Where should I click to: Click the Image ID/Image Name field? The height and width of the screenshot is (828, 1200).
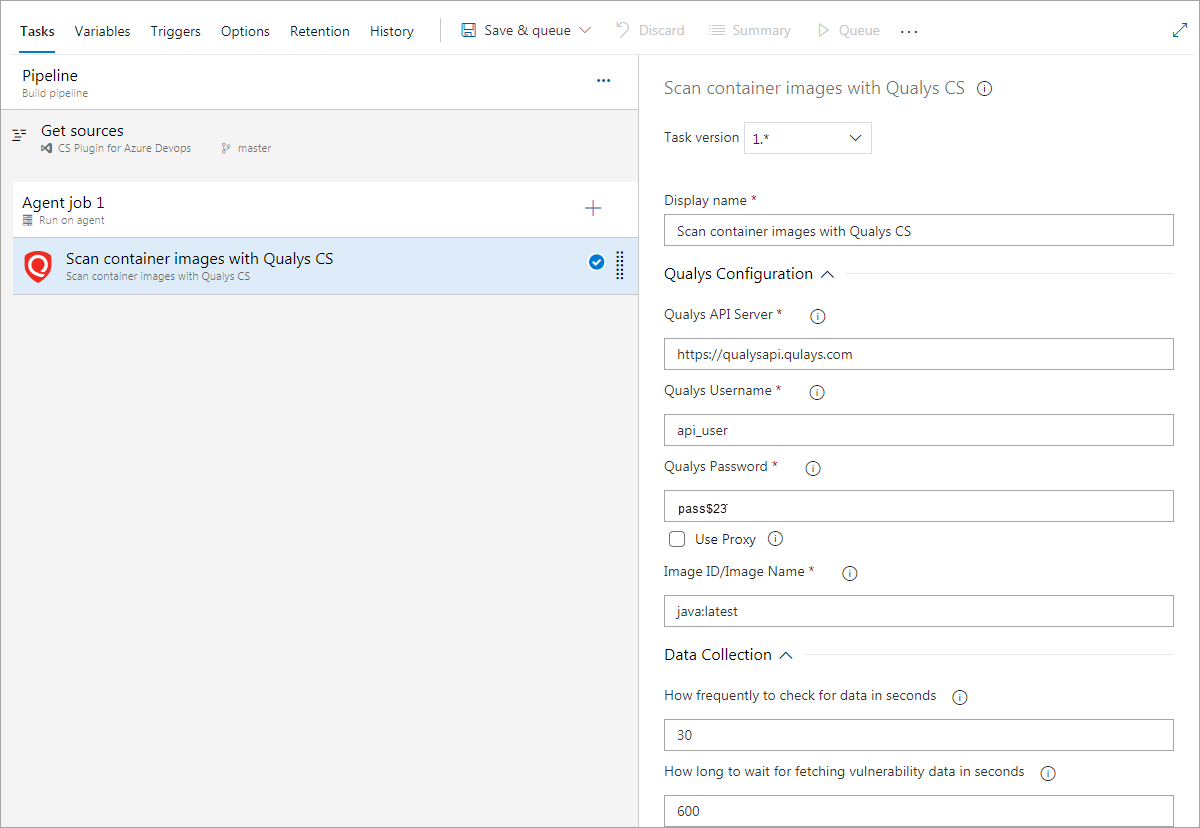tap(919, 611)
